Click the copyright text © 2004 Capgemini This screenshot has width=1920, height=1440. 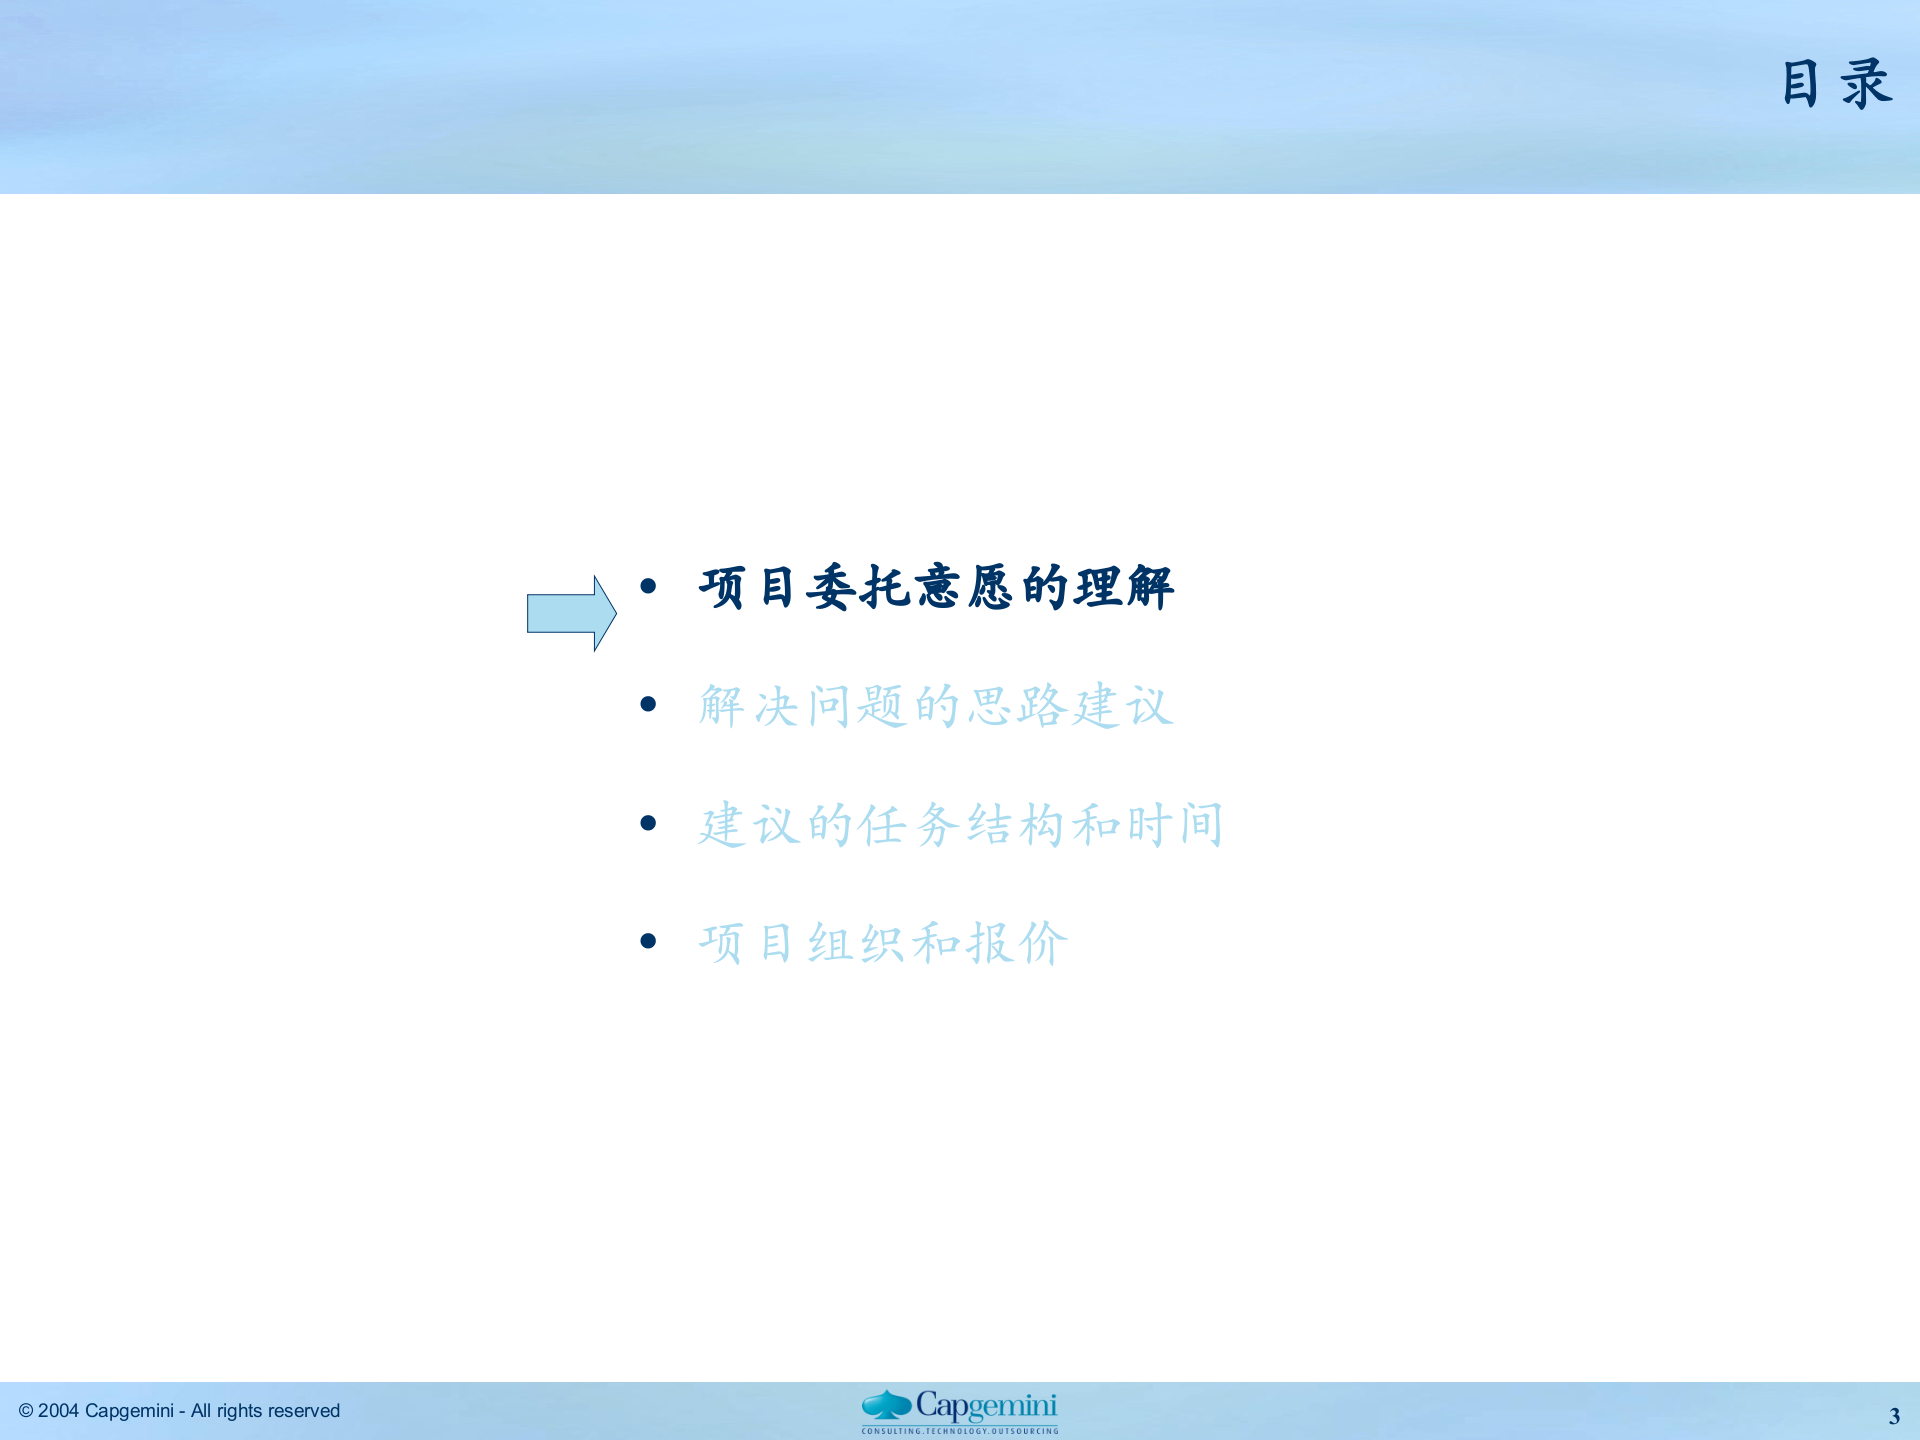[180, 1410]
